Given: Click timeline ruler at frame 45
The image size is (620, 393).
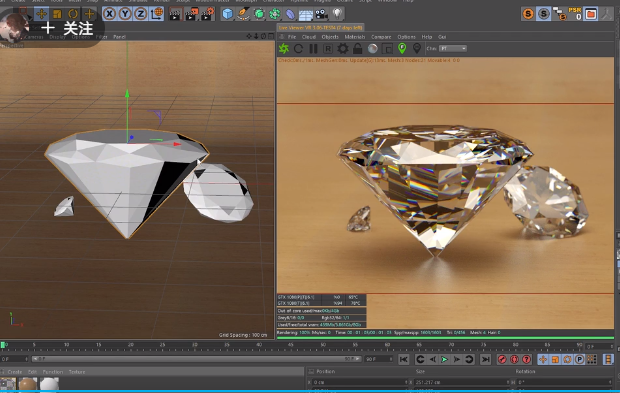Looking at the screenshot, I should tap(291, 346).
